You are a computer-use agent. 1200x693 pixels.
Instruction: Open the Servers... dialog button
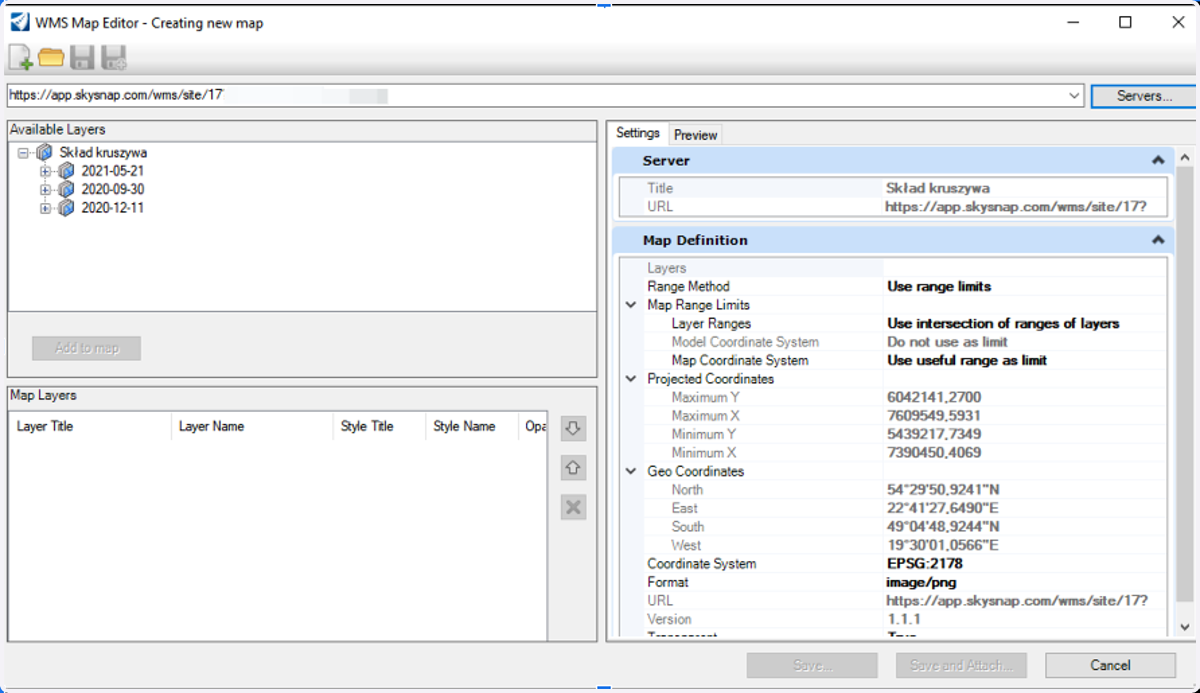pos(1144,96)
